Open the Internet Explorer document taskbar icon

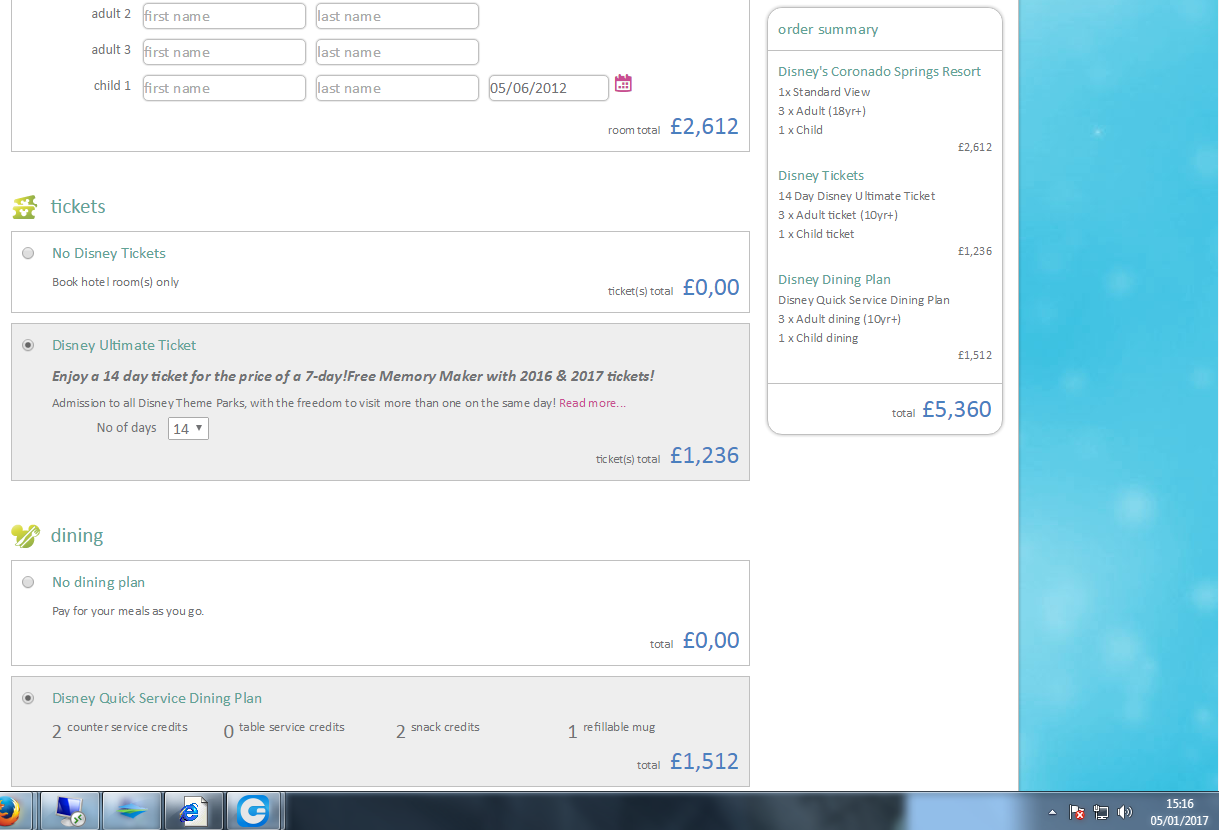click(194, 812)
